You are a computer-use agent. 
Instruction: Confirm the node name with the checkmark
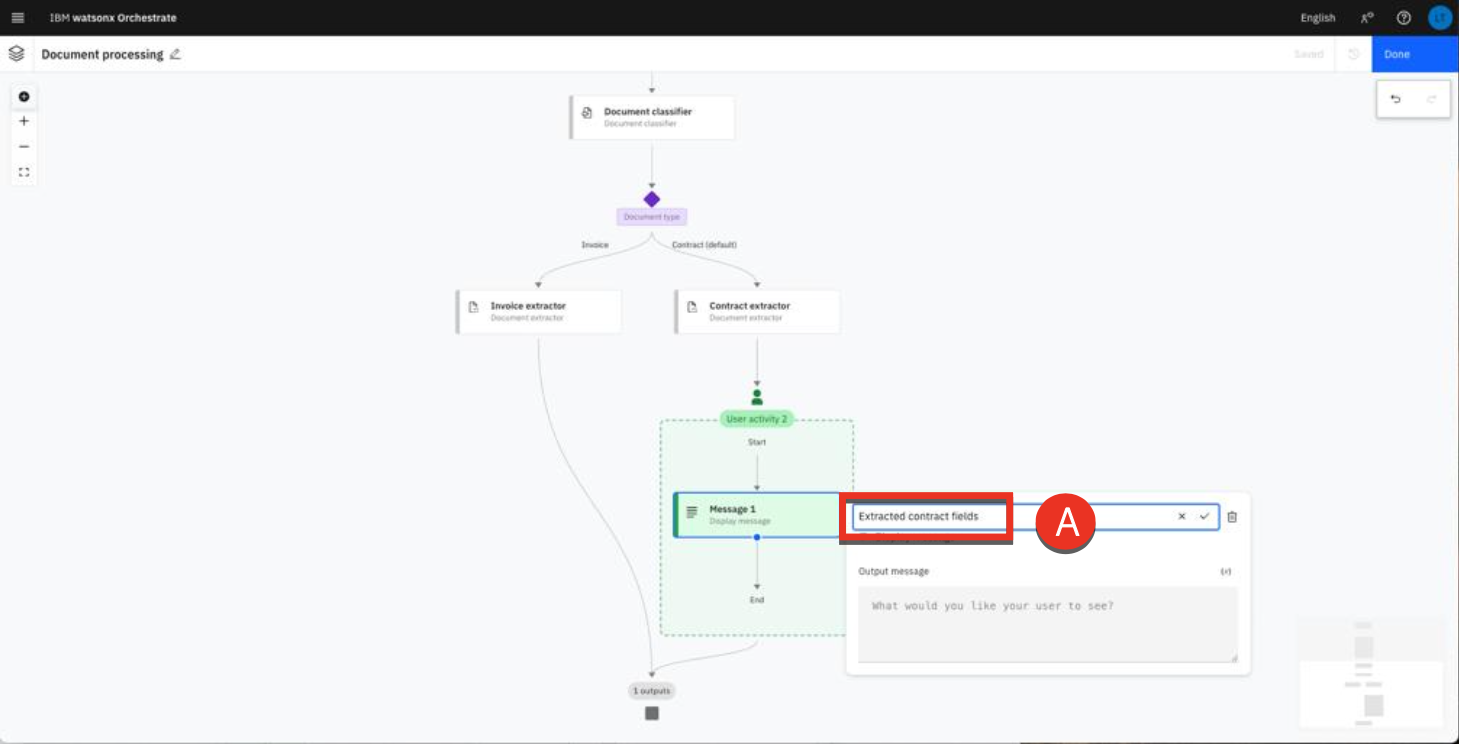tap(1204, 517)
